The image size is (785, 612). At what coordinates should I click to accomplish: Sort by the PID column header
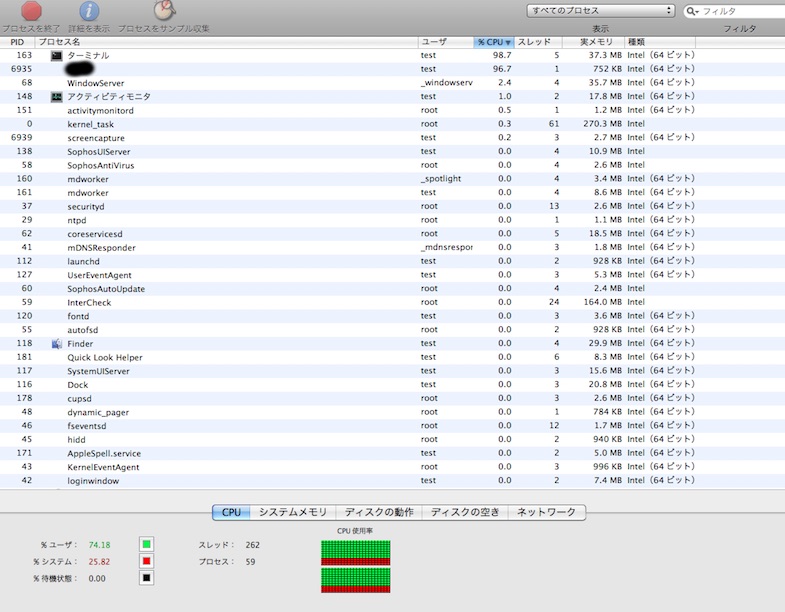tap(17, 42)
